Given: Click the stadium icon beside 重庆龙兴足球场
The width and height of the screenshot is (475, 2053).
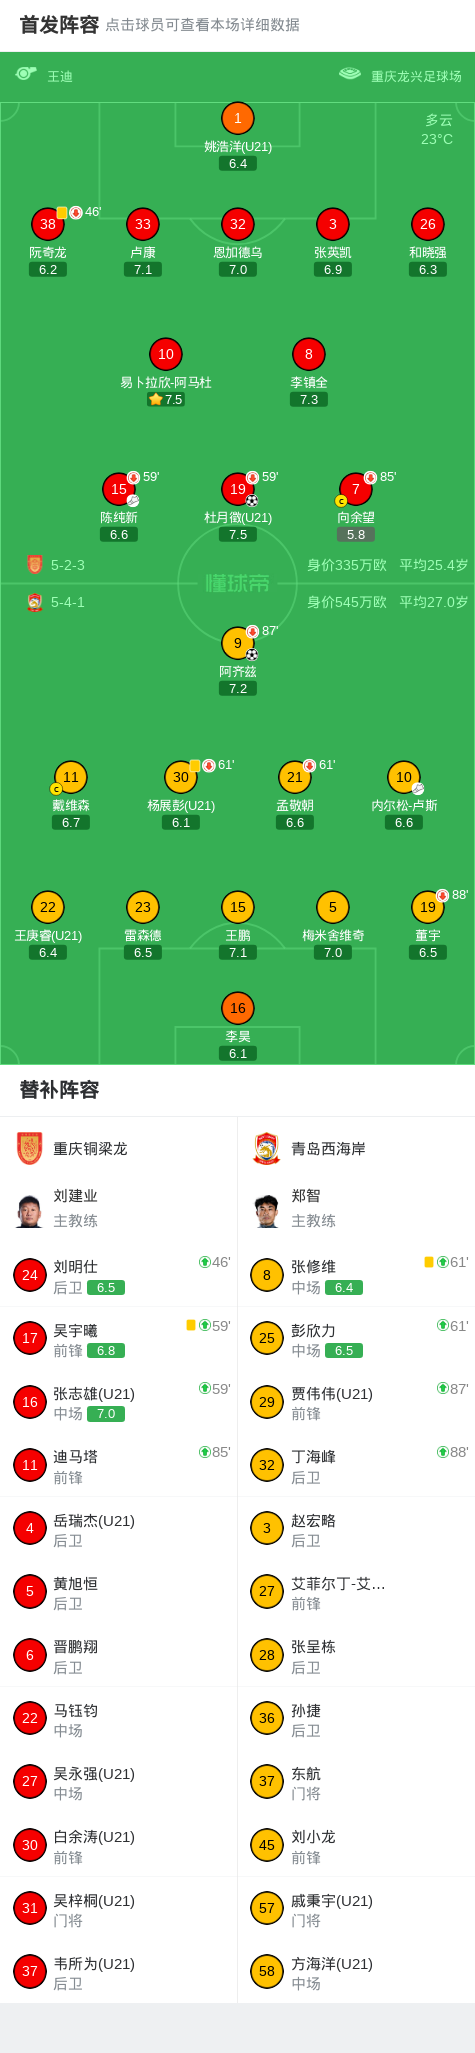Looking at the screenshot, I should [350, 74].
